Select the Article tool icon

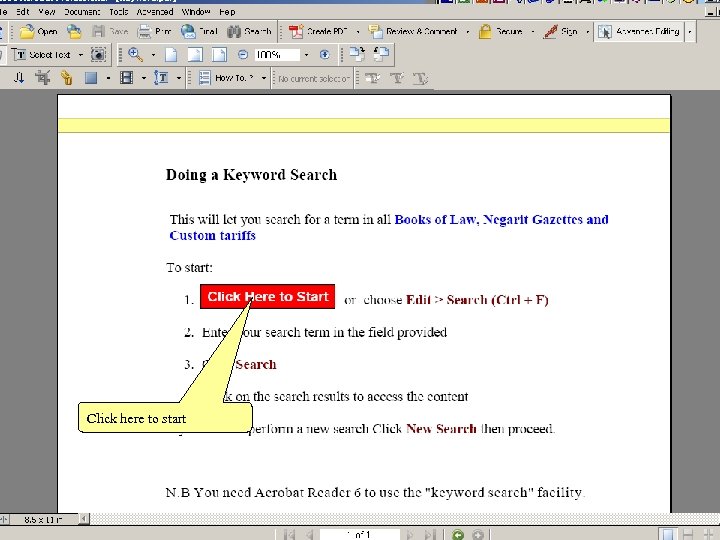19,78
